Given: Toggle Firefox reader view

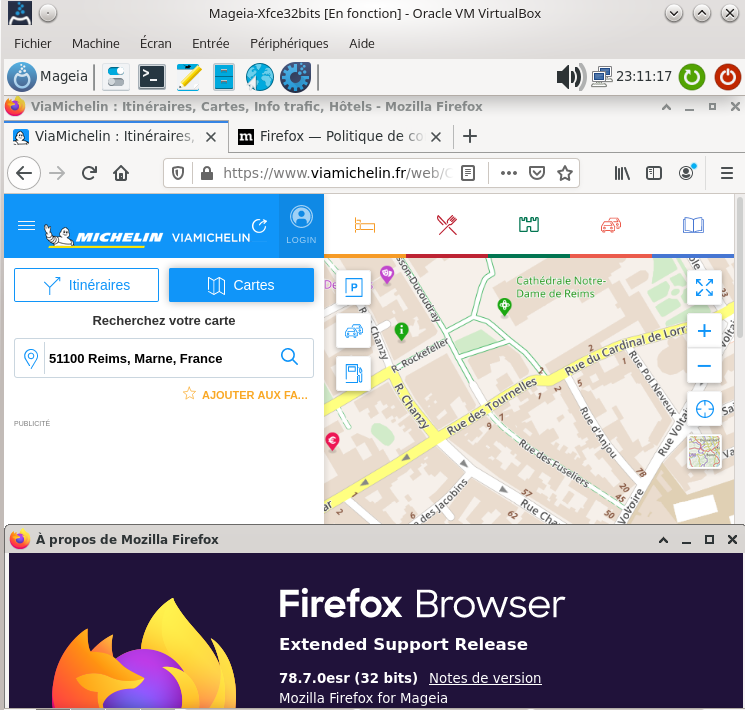Looking at the screenshot, I should pyautogui.click(x=468, y=173).
